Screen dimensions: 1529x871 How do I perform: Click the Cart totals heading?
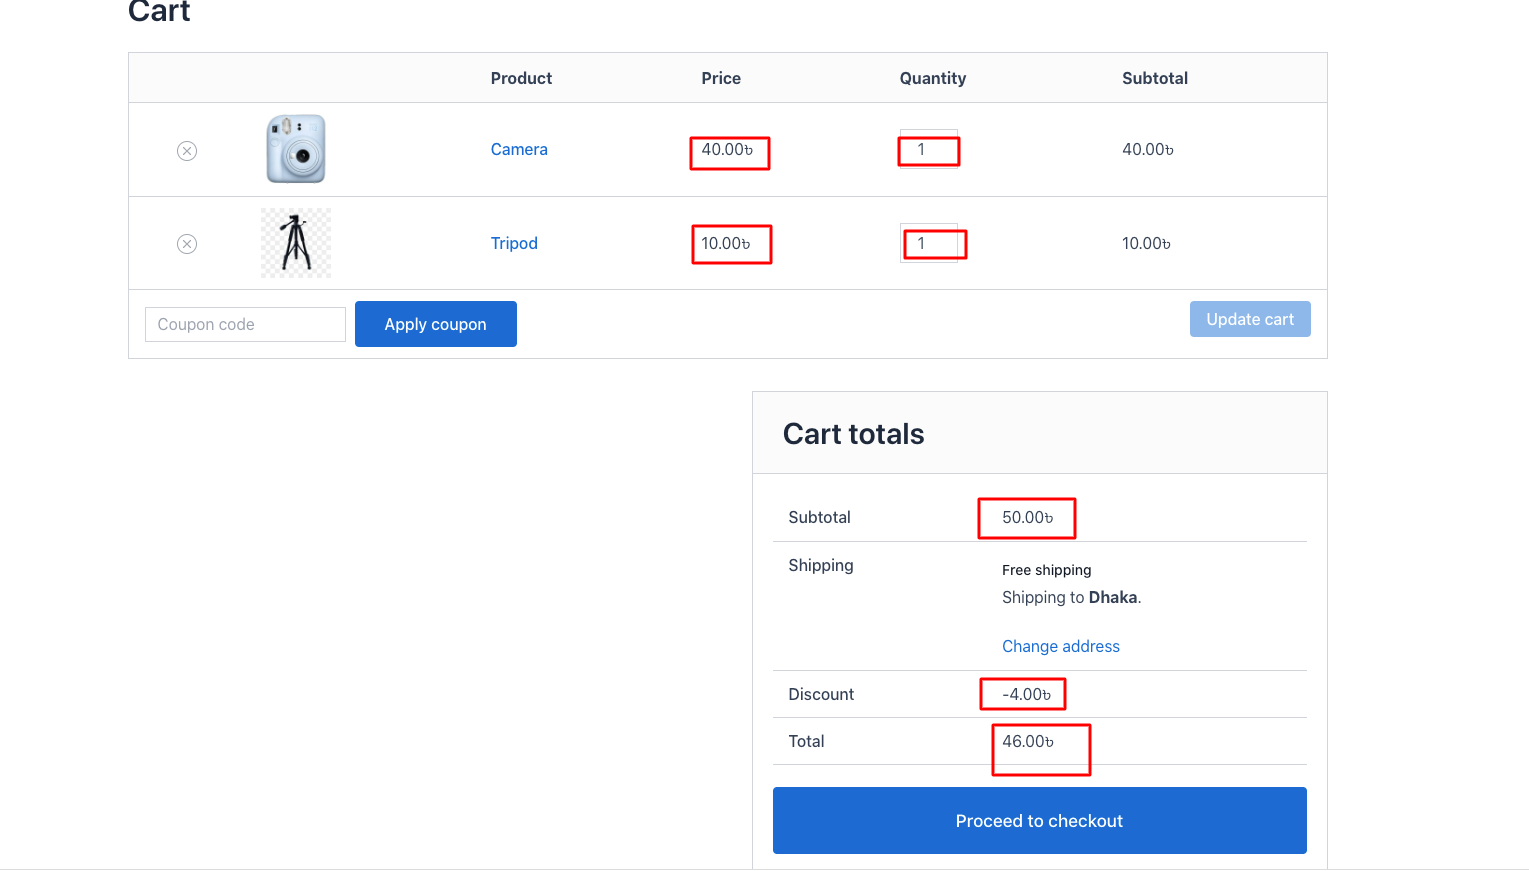point(854,434)
